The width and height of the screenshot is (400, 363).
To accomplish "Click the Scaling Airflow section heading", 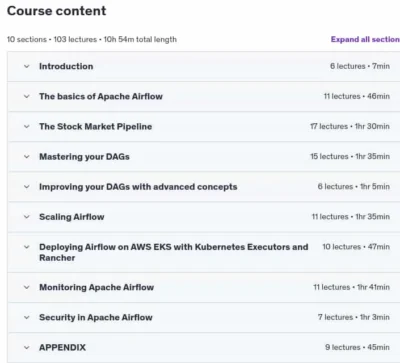I will [x=72, y=217].
